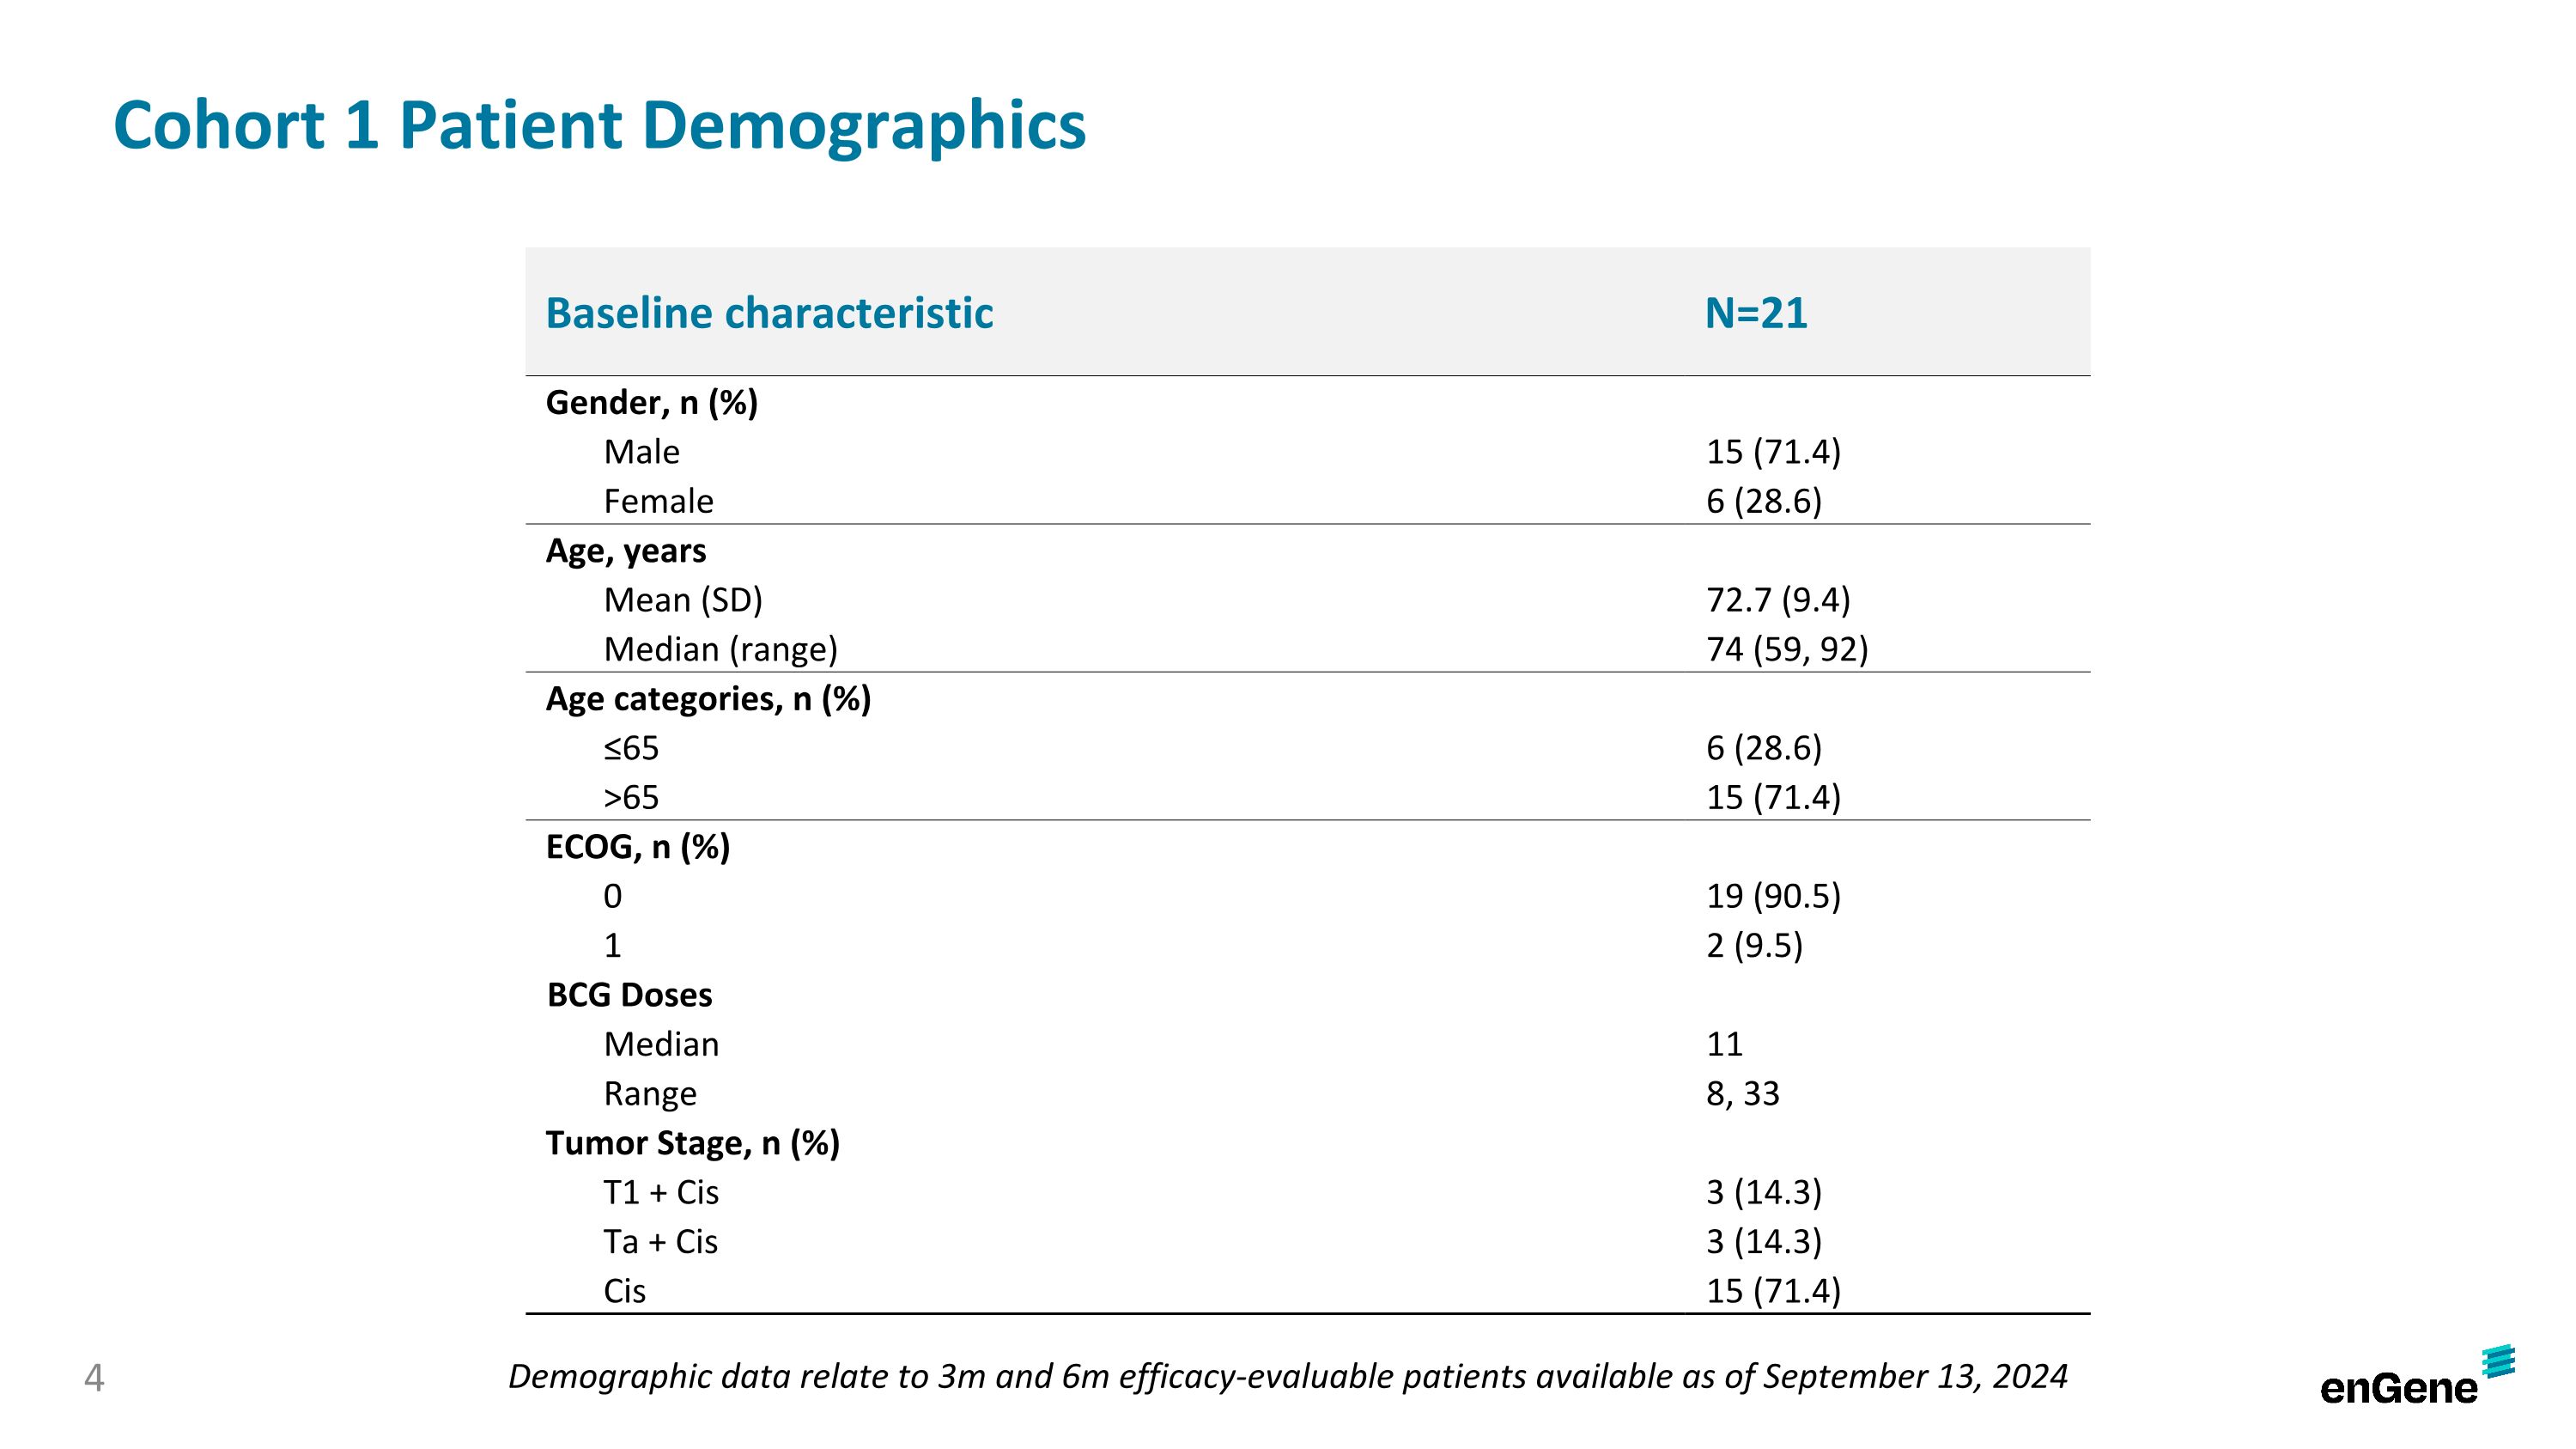Image resolution: width=2576 pixels, height=1449 pixels.
Task: Select the Baseline characteristic column header
Action: coord(769,313)
